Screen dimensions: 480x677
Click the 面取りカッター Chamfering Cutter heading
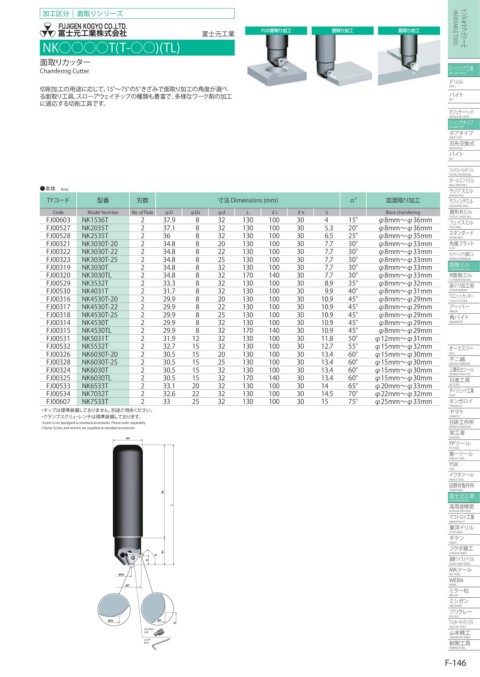pyautogui.click(x=65, y=66)
